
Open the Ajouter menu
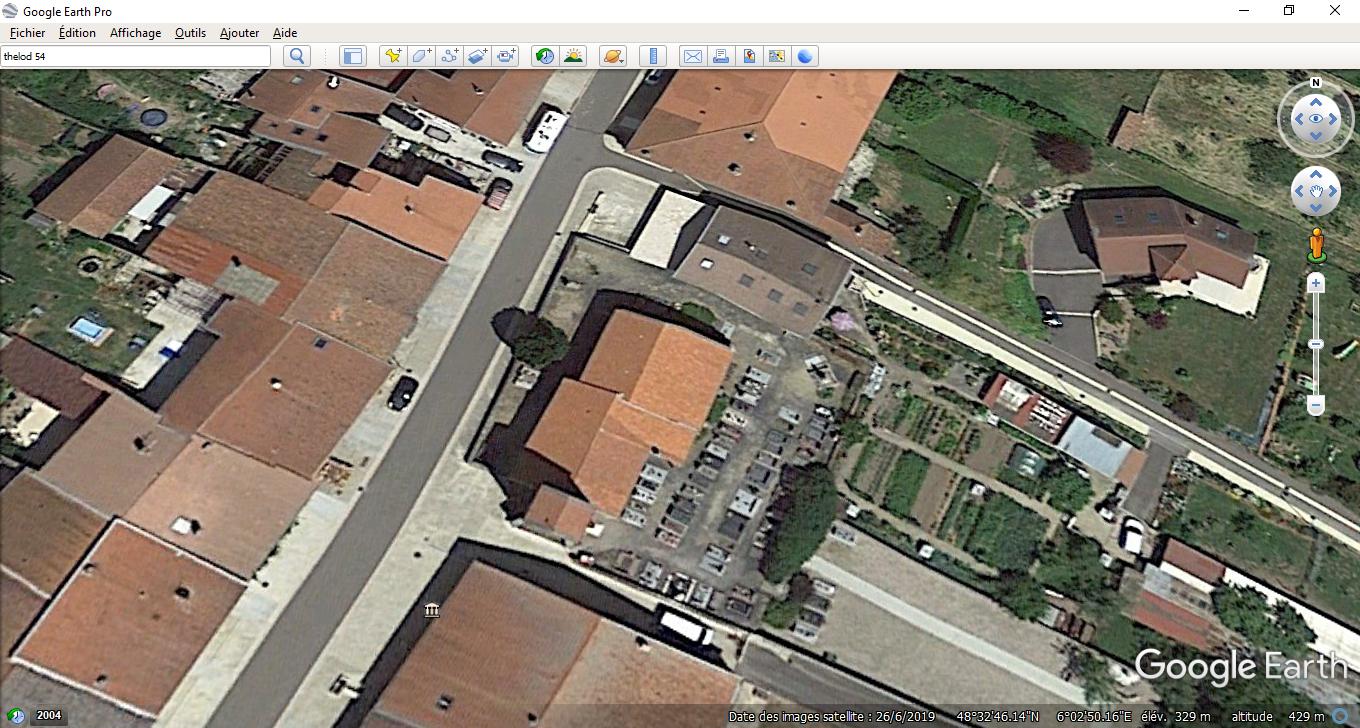pos(239,33)
